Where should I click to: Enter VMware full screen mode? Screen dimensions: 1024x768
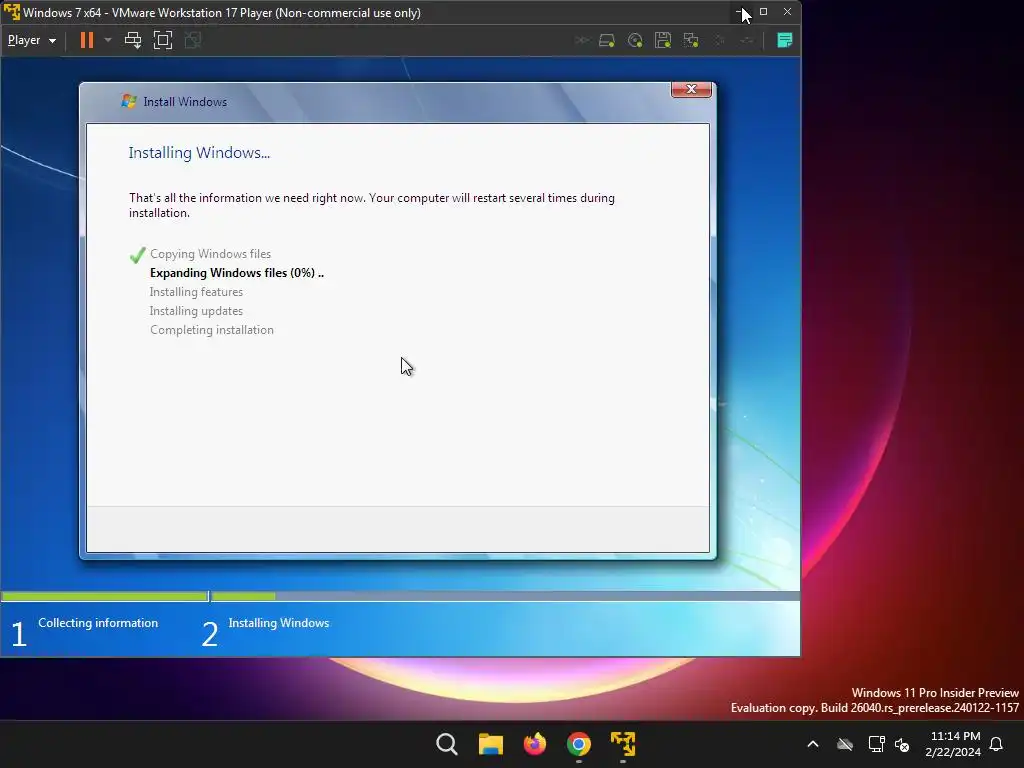tap(163, 40)
